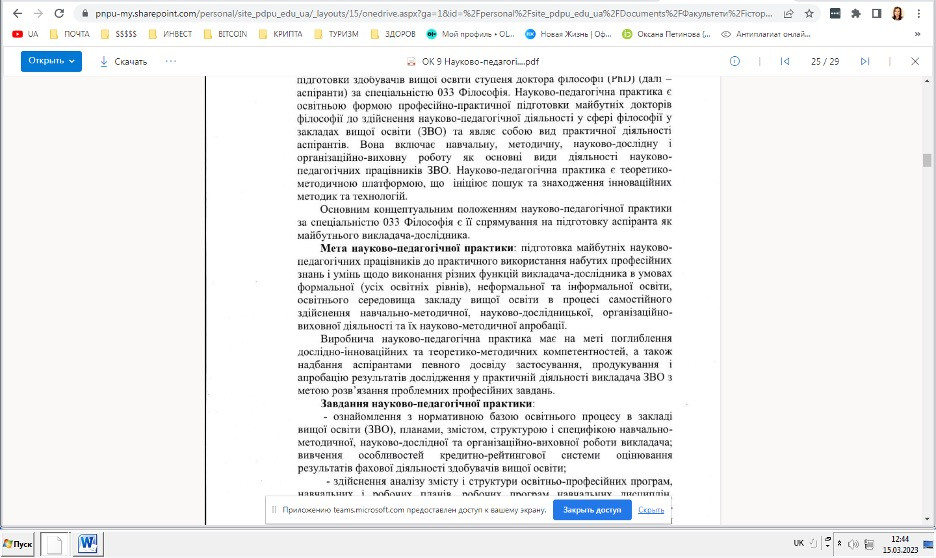Open the ИНВЕСТ bookmarks folder
This screenshot has width=936, height=558.
point(171,34)
